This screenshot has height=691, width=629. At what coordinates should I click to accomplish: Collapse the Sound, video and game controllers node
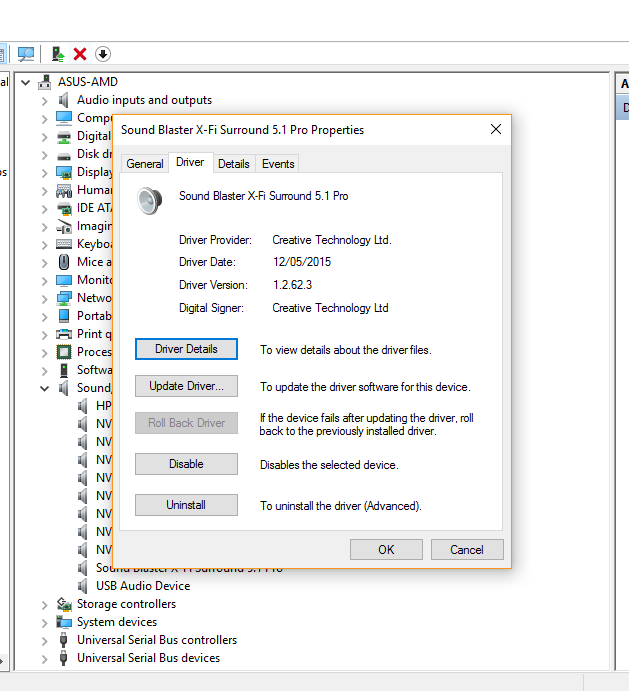(x=45, y=388)
